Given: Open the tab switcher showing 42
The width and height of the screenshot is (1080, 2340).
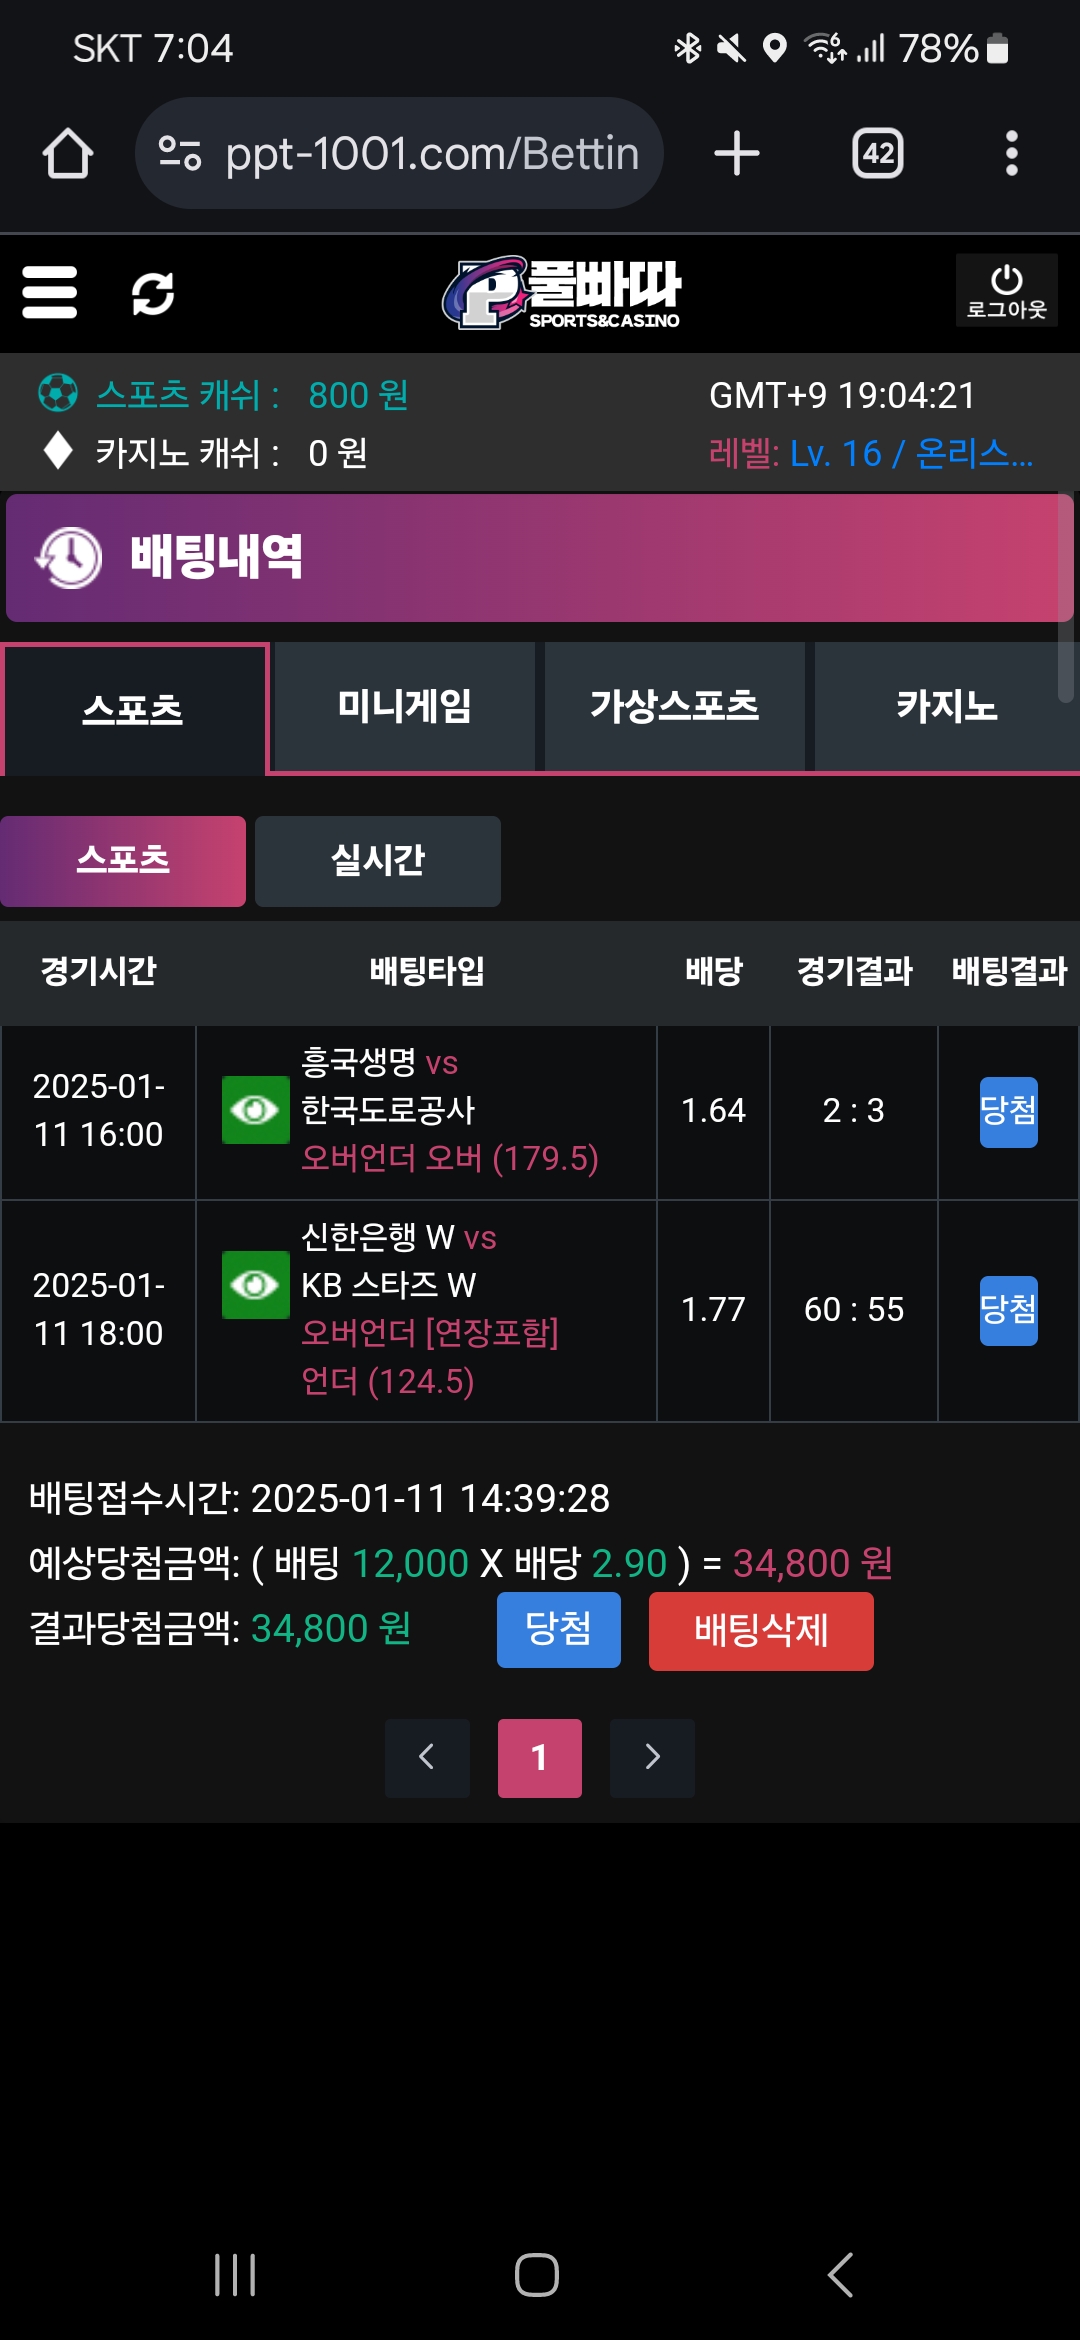Looking at the screenshot, I should point(877,154).
